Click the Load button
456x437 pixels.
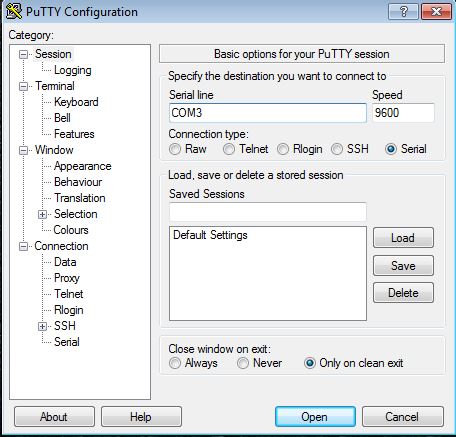[403, 238]
